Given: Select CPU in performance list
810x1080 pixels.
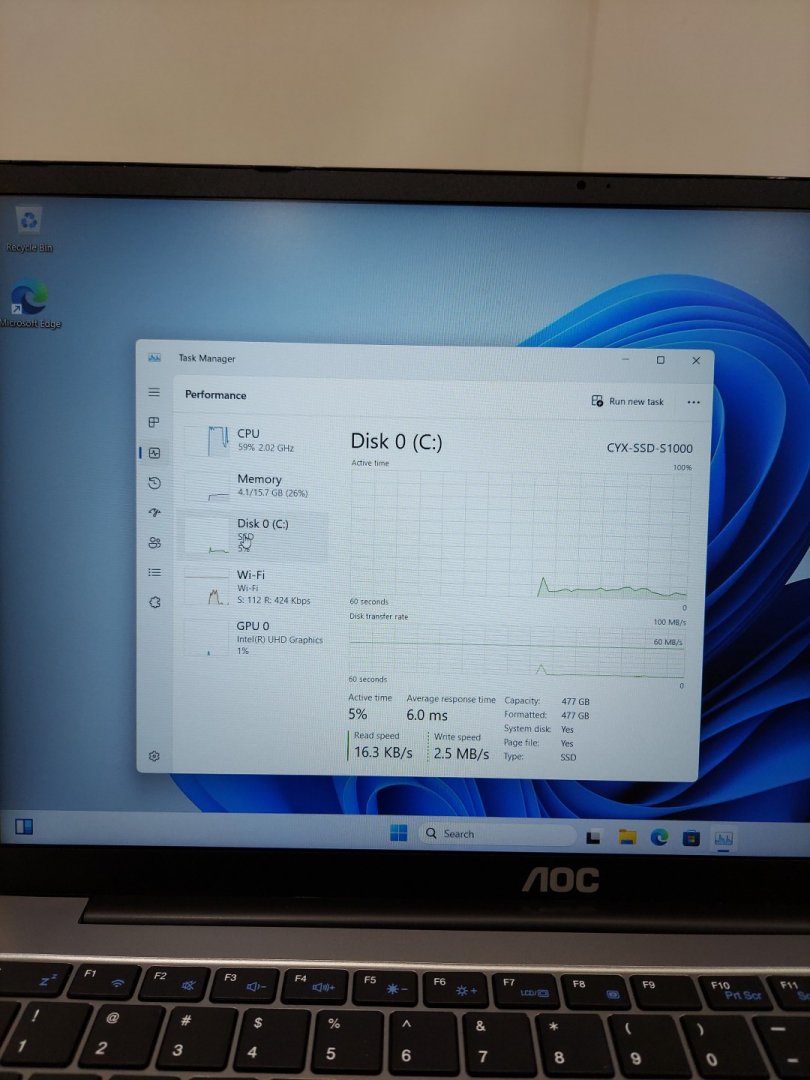Looking at the screenshot, I should click(255, 440).
